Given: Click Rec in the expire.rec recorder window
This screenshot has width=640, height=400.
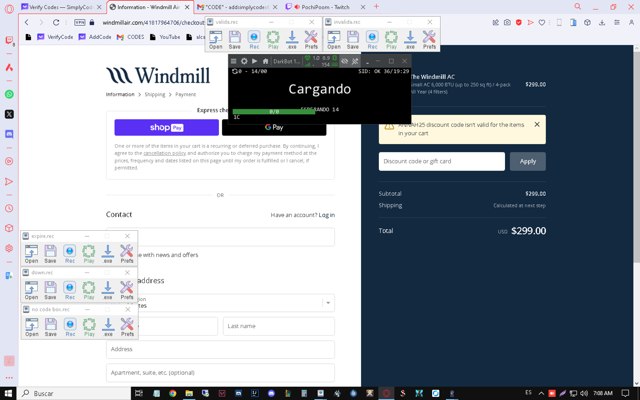Looking at the screenshot, I should [69, 254].
